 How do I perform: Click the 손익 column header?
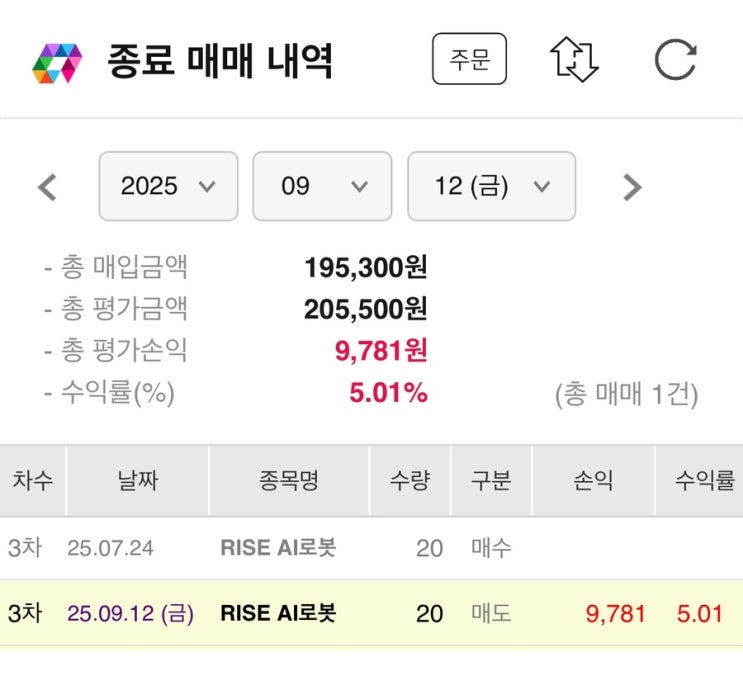[x=592, y=481]
